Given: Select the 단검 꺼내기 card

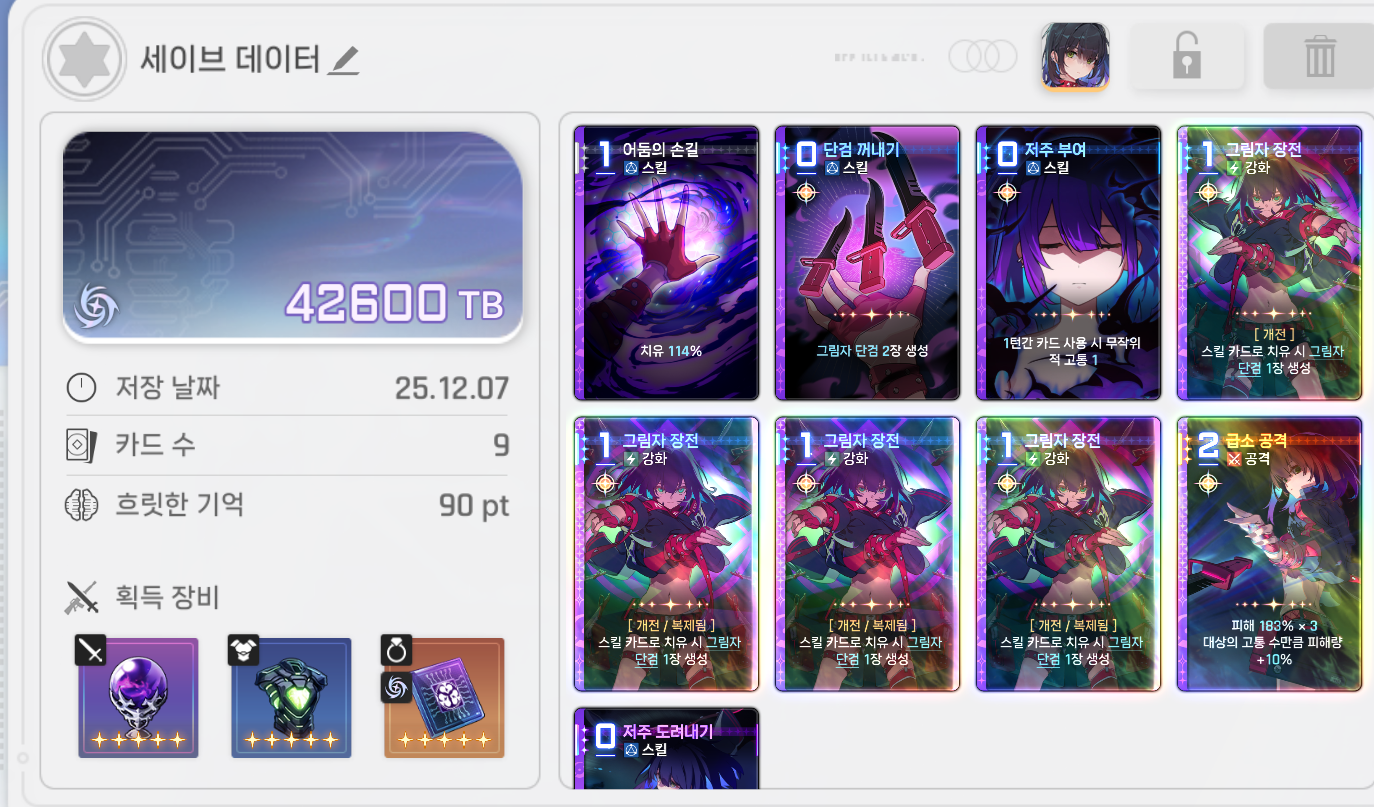Looking at the screenshot, I should point(867,262).
